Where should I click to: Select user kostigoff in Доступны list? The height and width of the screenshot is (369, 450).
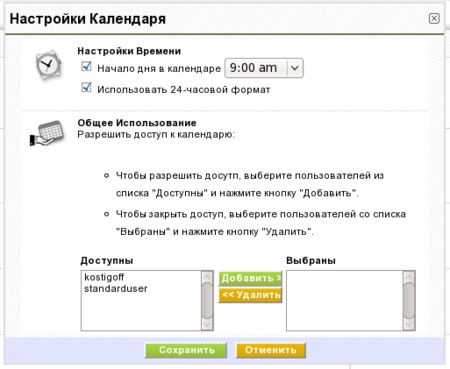tap(104, 277)
